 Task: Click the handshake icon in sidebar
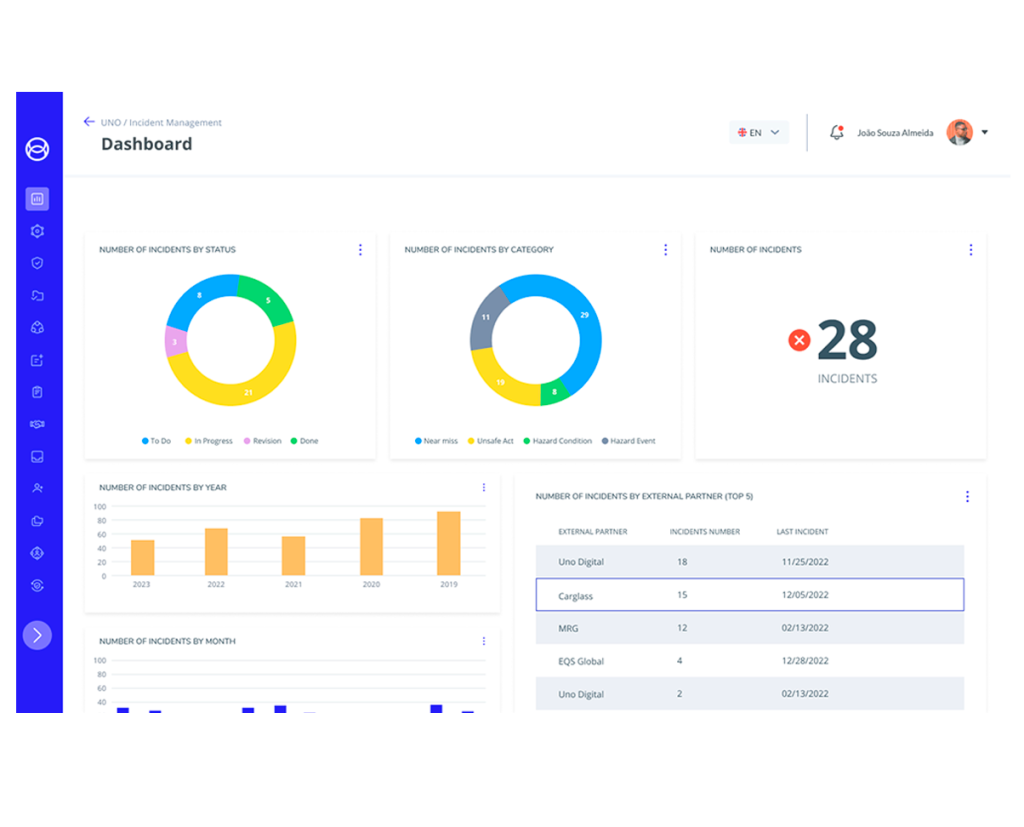tap(37, 424)
